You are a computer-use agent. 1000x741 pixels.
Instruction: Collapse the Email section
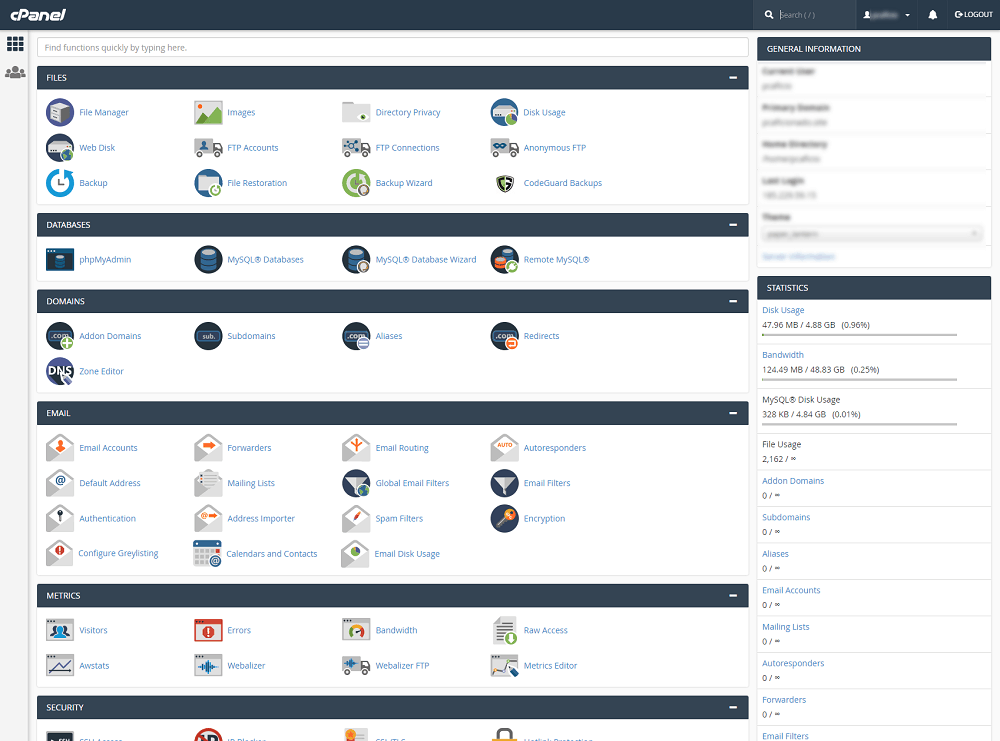[733, 413]
